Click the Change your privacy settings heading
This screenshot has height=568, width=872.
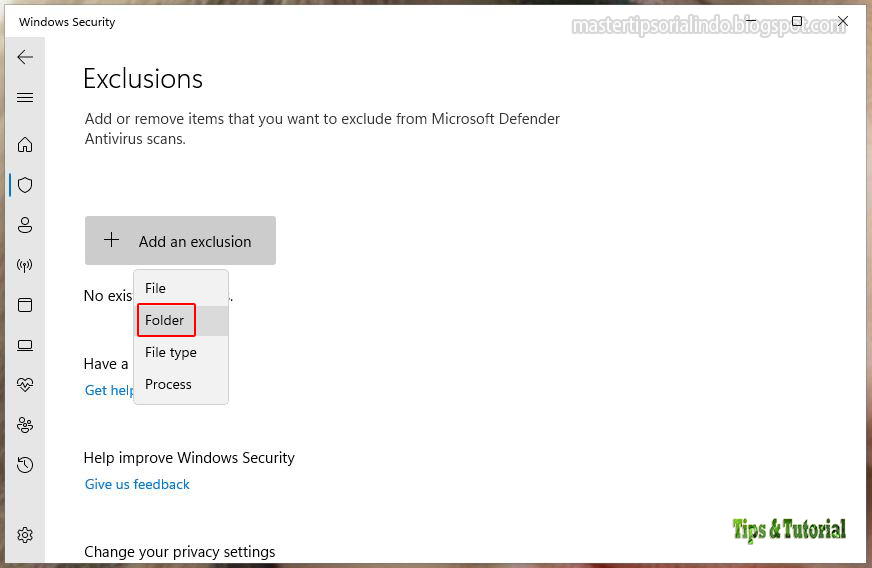(x=180, y=551)
